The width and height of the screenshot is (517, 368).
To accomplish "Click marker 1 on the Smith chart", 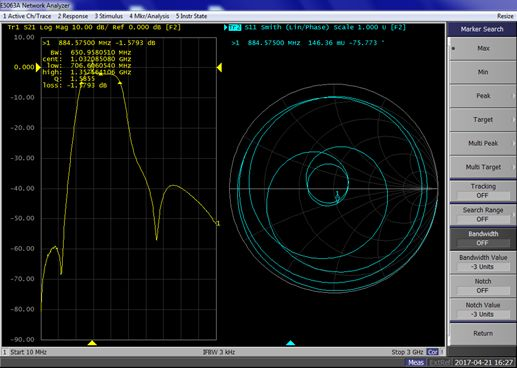I will pos(337,197).
